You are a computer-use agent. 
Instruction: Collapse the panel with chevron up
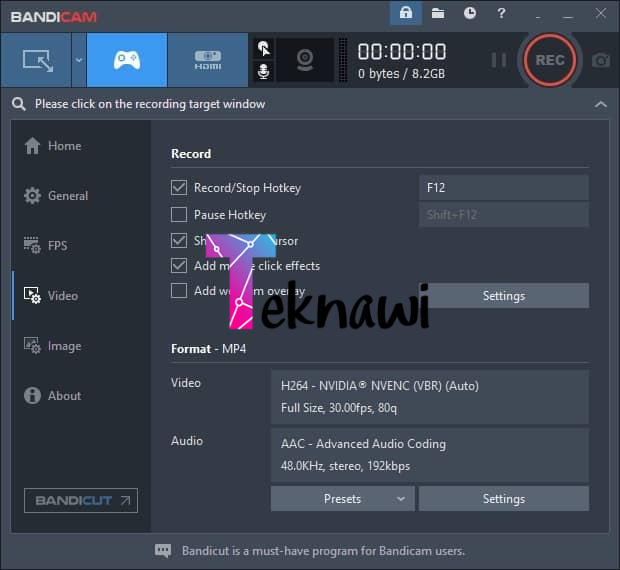[601, 104]
